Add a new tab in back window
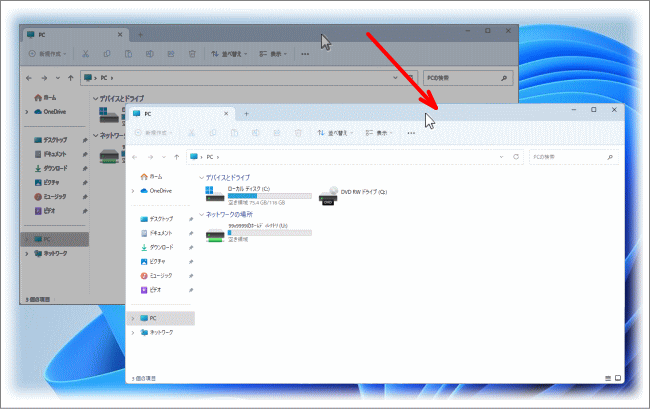 coord(140,35)
